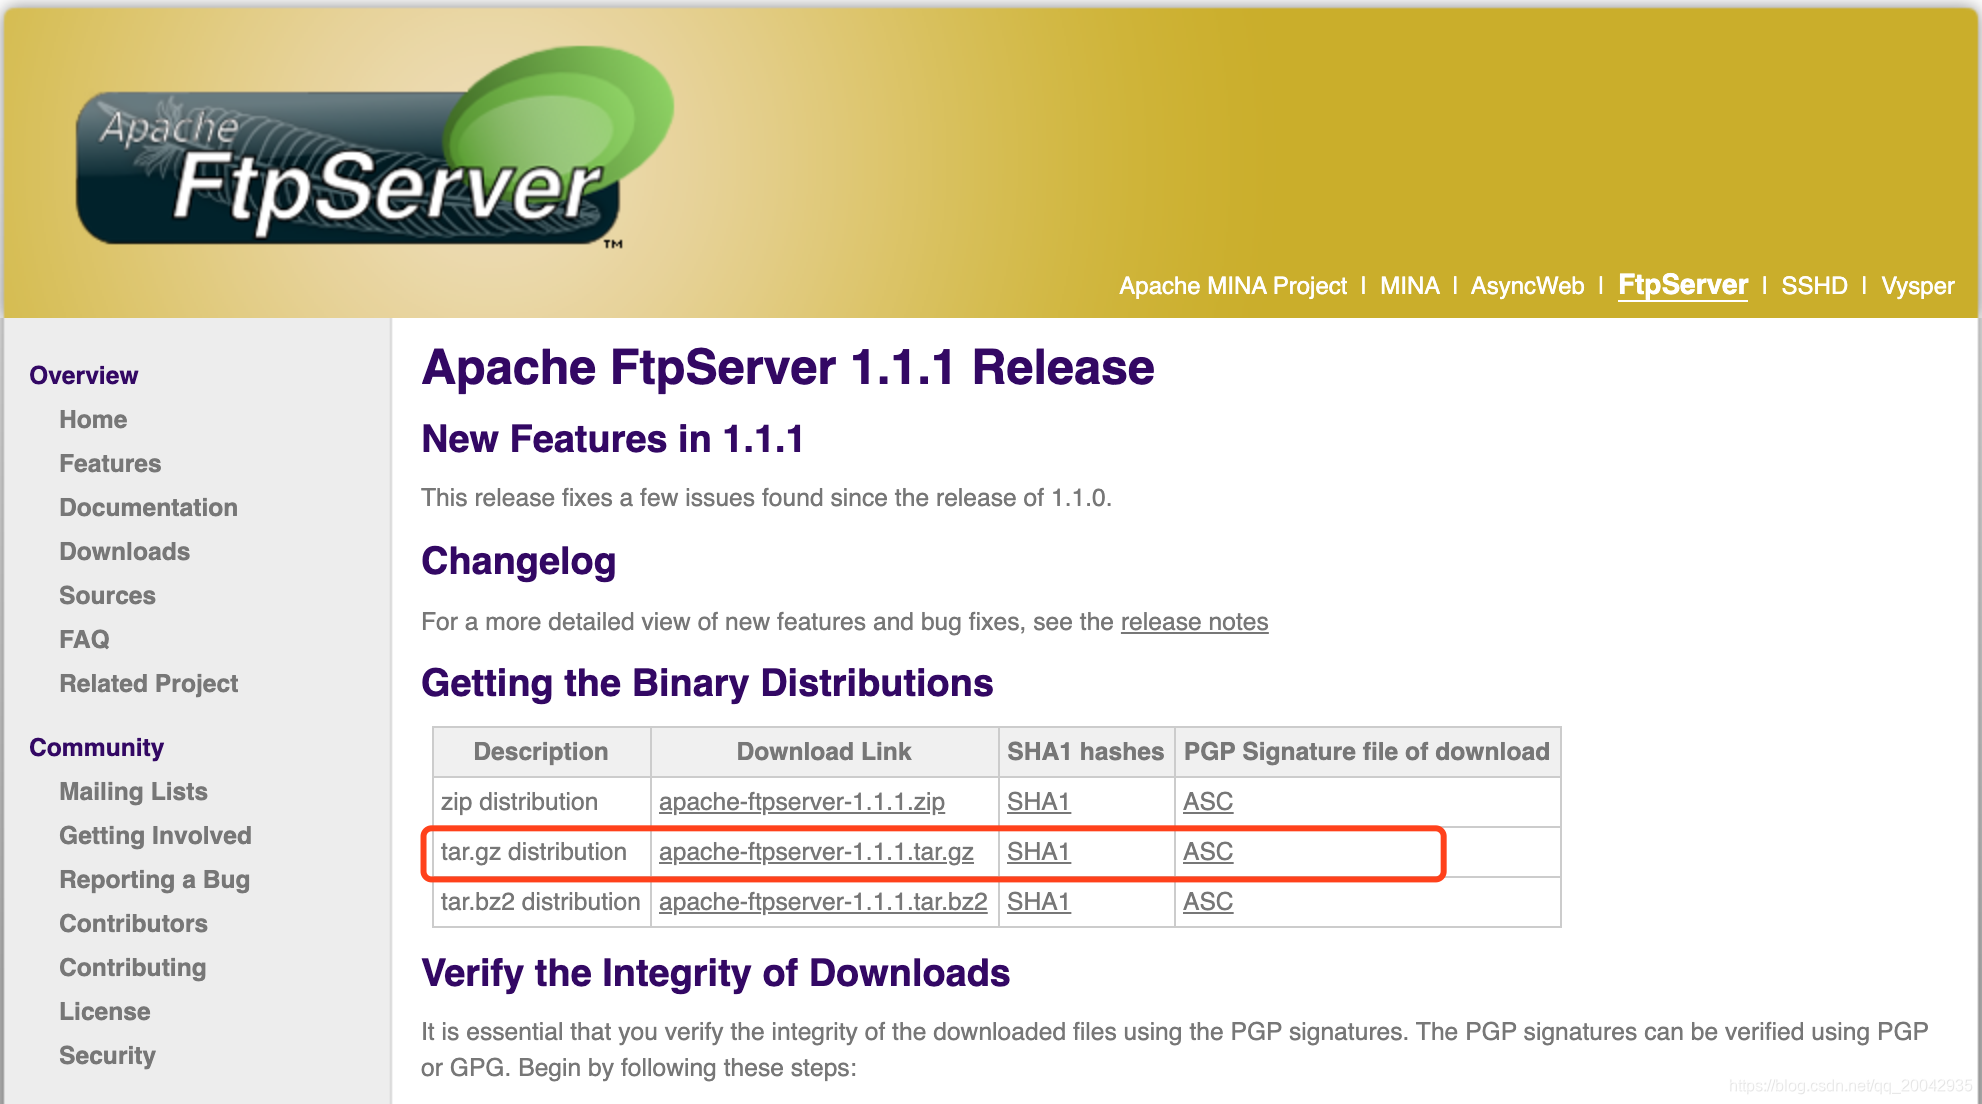
Task: Open the Apache MINA Project link
Action: tap(1233, 286)
